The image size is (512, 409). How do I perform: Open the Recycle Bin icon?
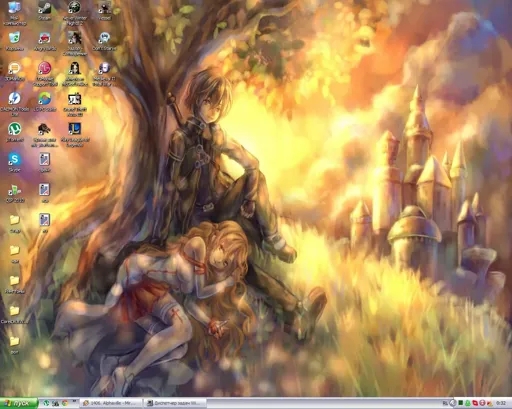coord(14,41)
